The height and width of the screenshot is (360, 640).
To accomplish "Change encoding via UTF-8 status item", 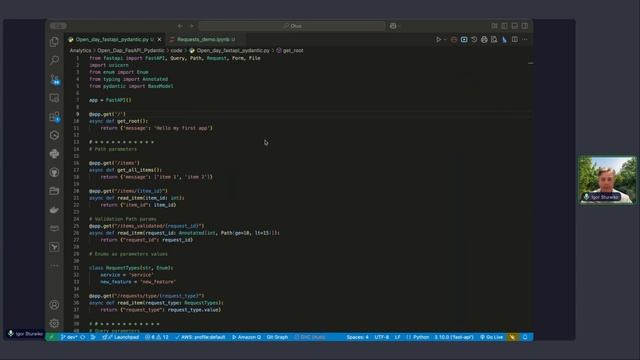I will 382,337.
